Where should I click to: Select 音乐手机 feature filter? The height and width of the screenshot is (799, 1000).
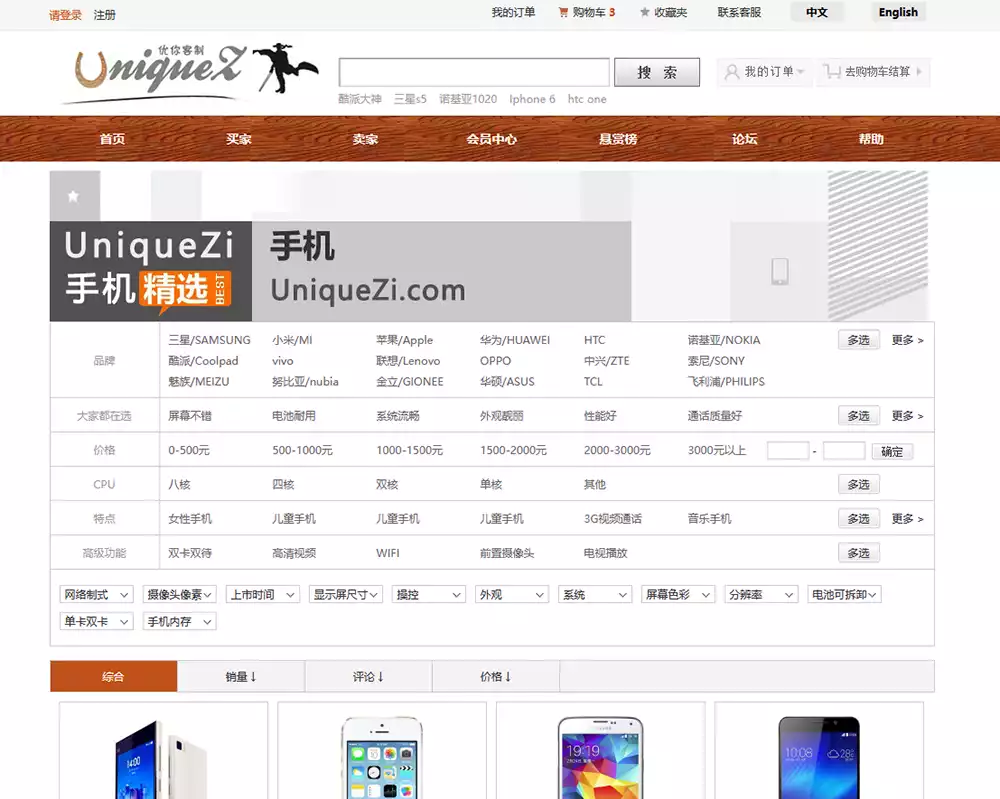coord(709,518)
